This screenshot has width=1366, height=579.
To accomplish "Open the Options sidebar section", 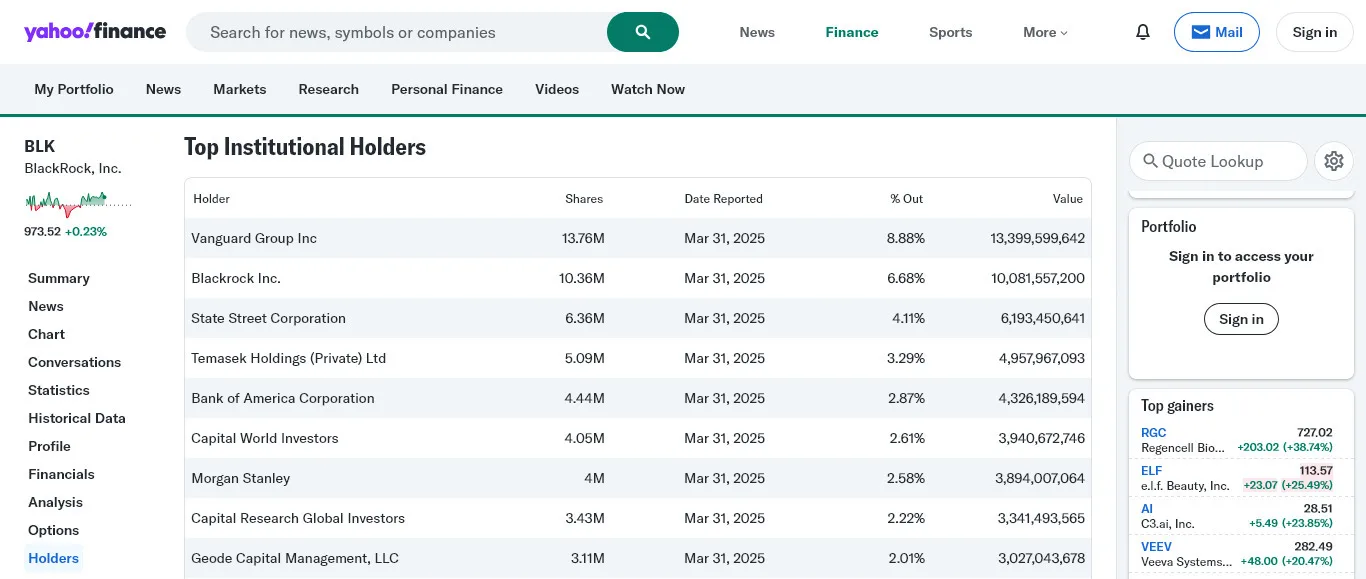I will [x=53, y=530].
